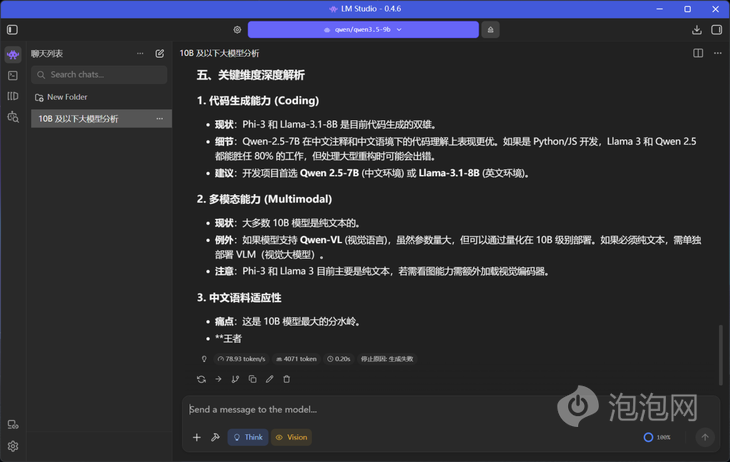
Task: Open the chat list more options menu
Action: point(140,53)
